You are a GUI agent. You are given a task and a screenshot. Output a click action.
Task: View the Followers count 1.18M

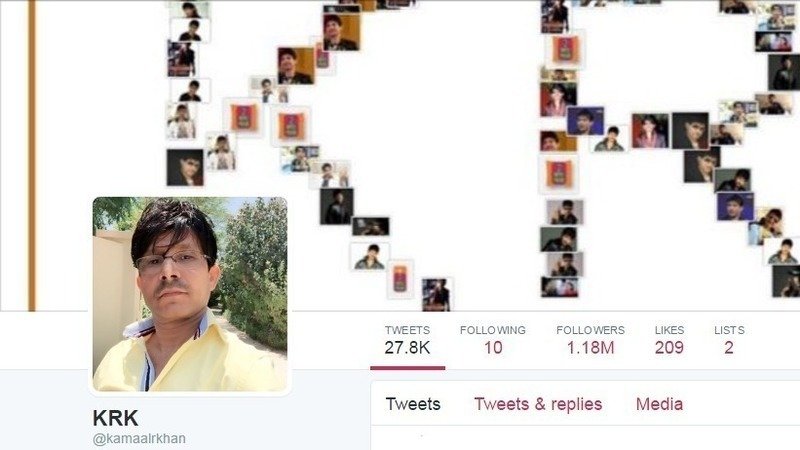click(x=590, y=347)
